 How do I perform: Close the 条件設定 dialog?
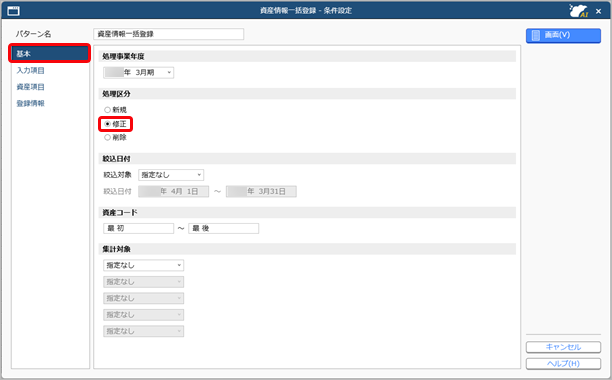pyautogui.click(x=598, y=11)
